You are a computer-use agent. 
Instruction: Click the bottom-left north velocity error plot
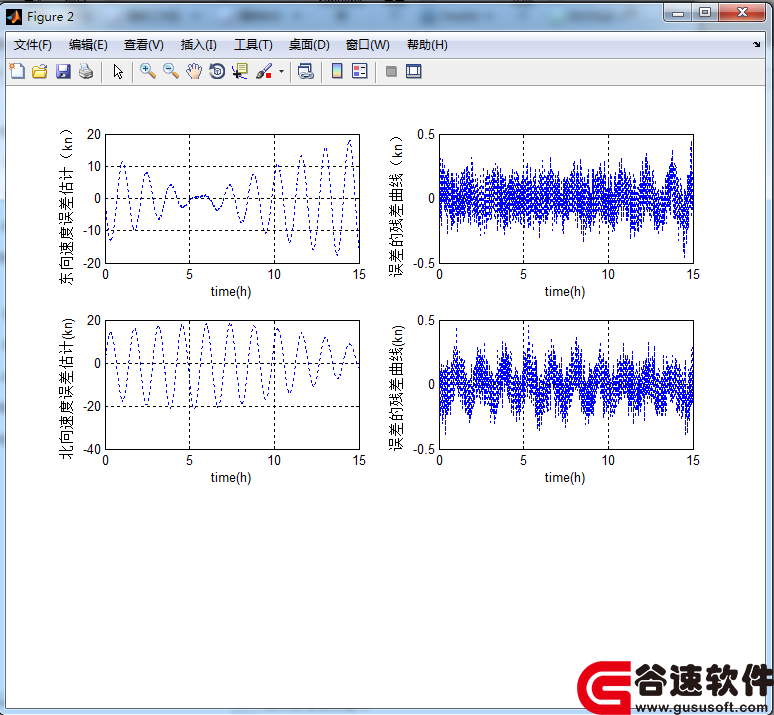click(232, 385)
